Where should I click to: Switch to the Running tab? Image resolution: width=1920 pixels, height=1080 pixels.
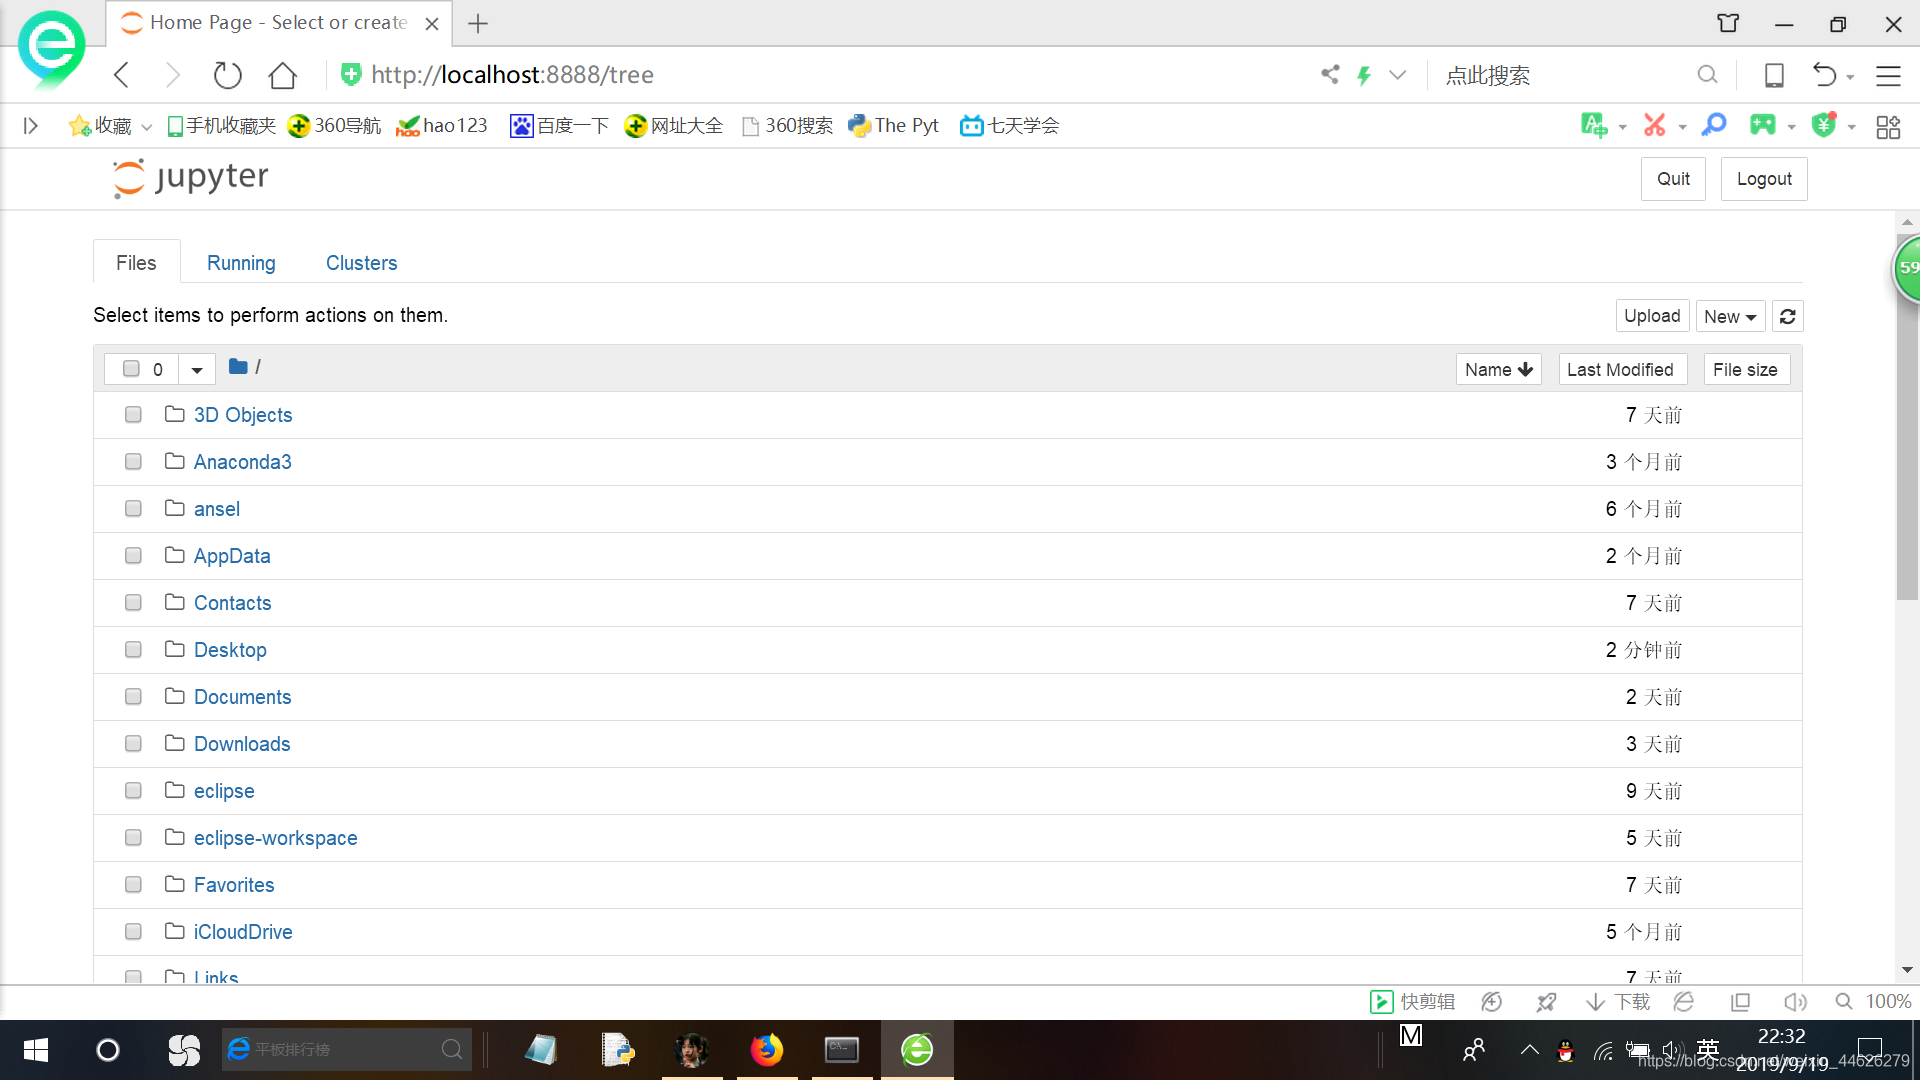point(241,262)
